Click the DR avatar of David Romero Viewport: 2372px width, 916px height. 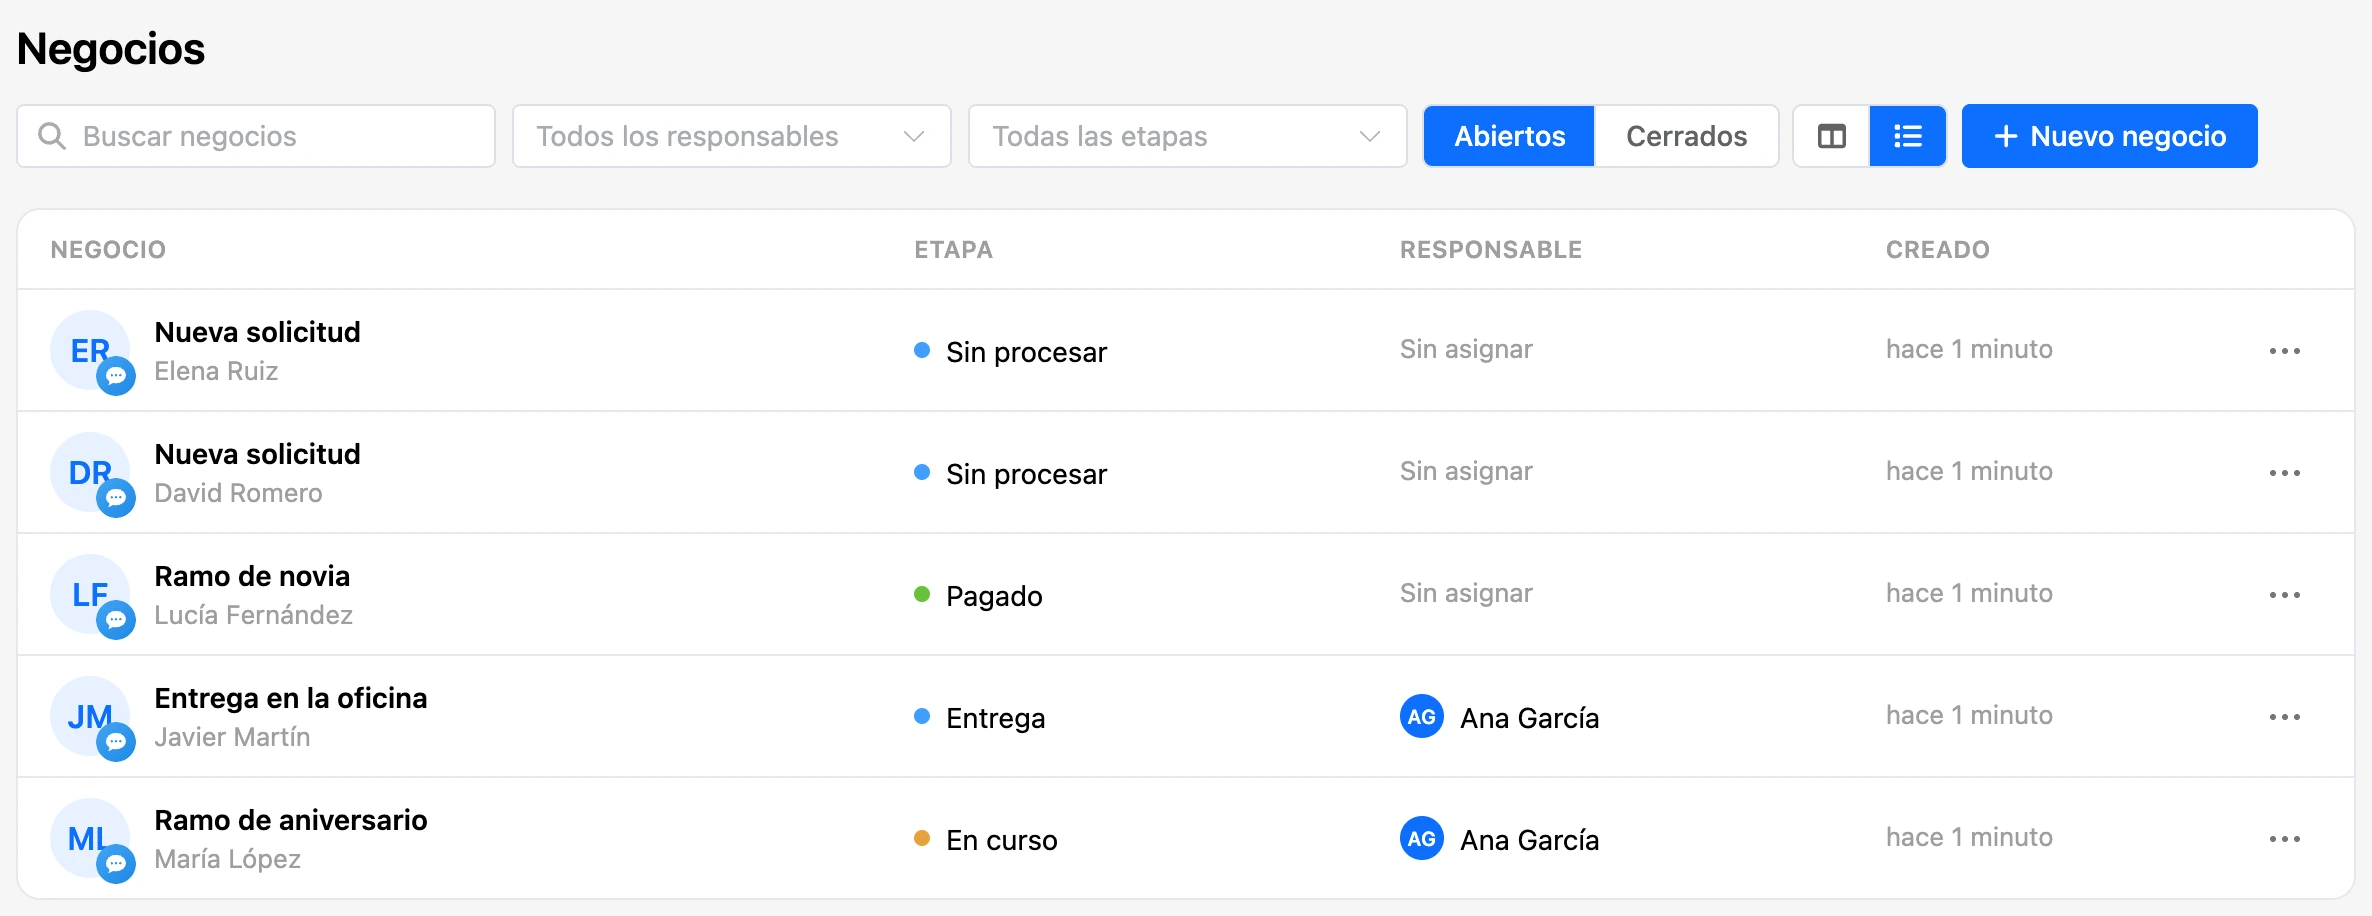coord(90,472)
